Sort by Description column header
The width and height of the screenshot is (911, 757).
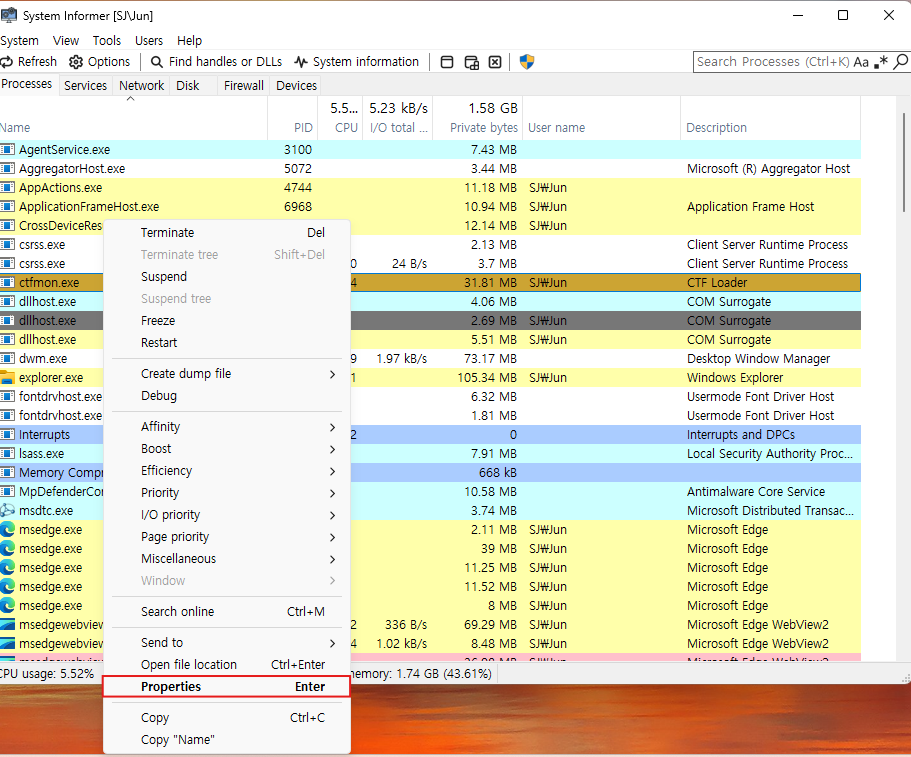tap(770, 119)
